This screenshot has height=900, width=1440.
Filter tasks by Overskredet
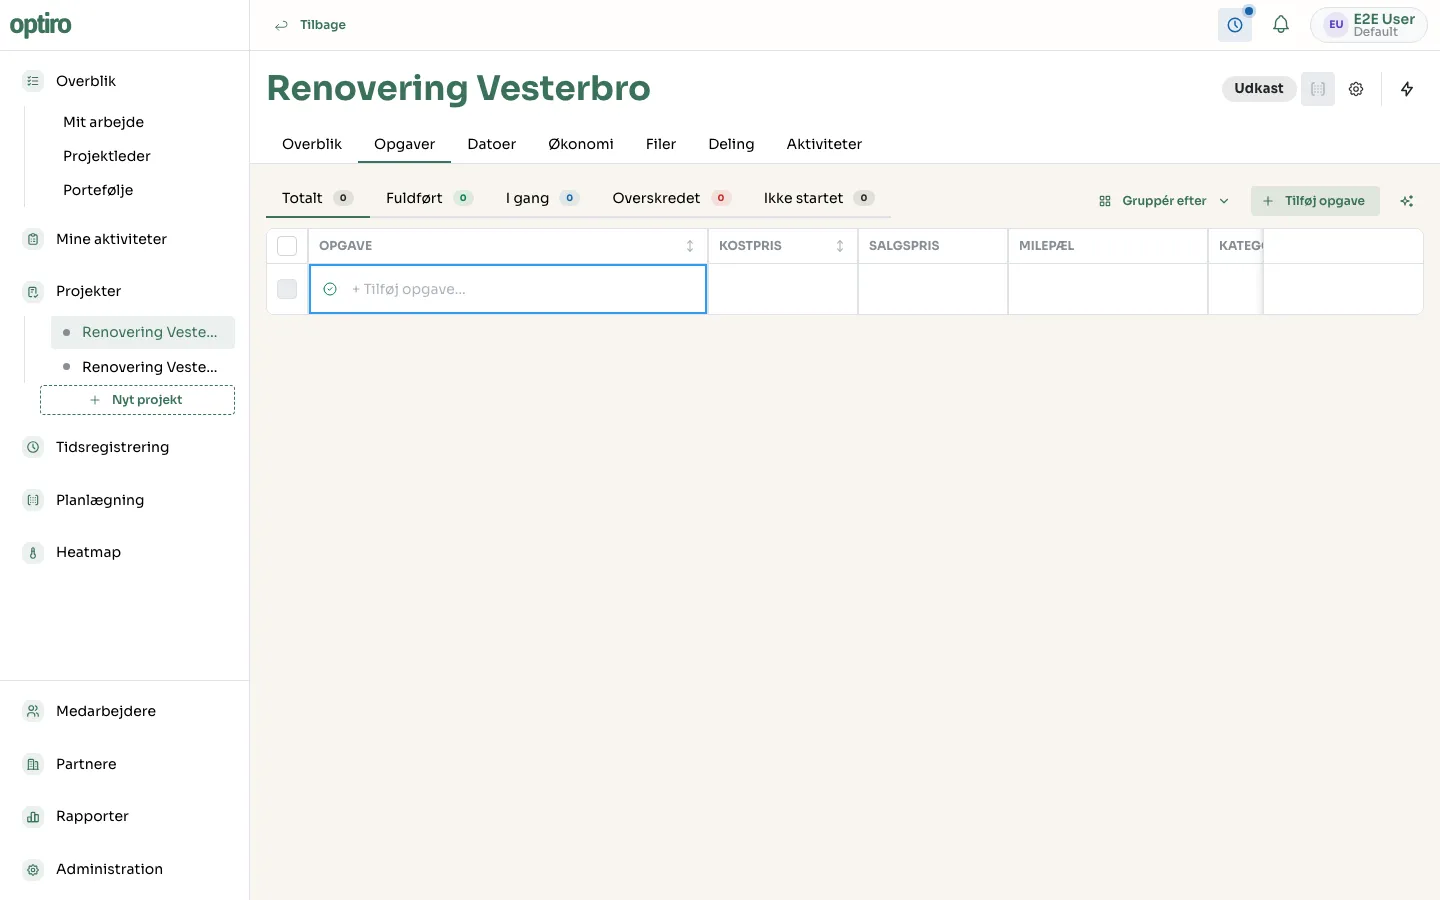(x=671, y=198)
